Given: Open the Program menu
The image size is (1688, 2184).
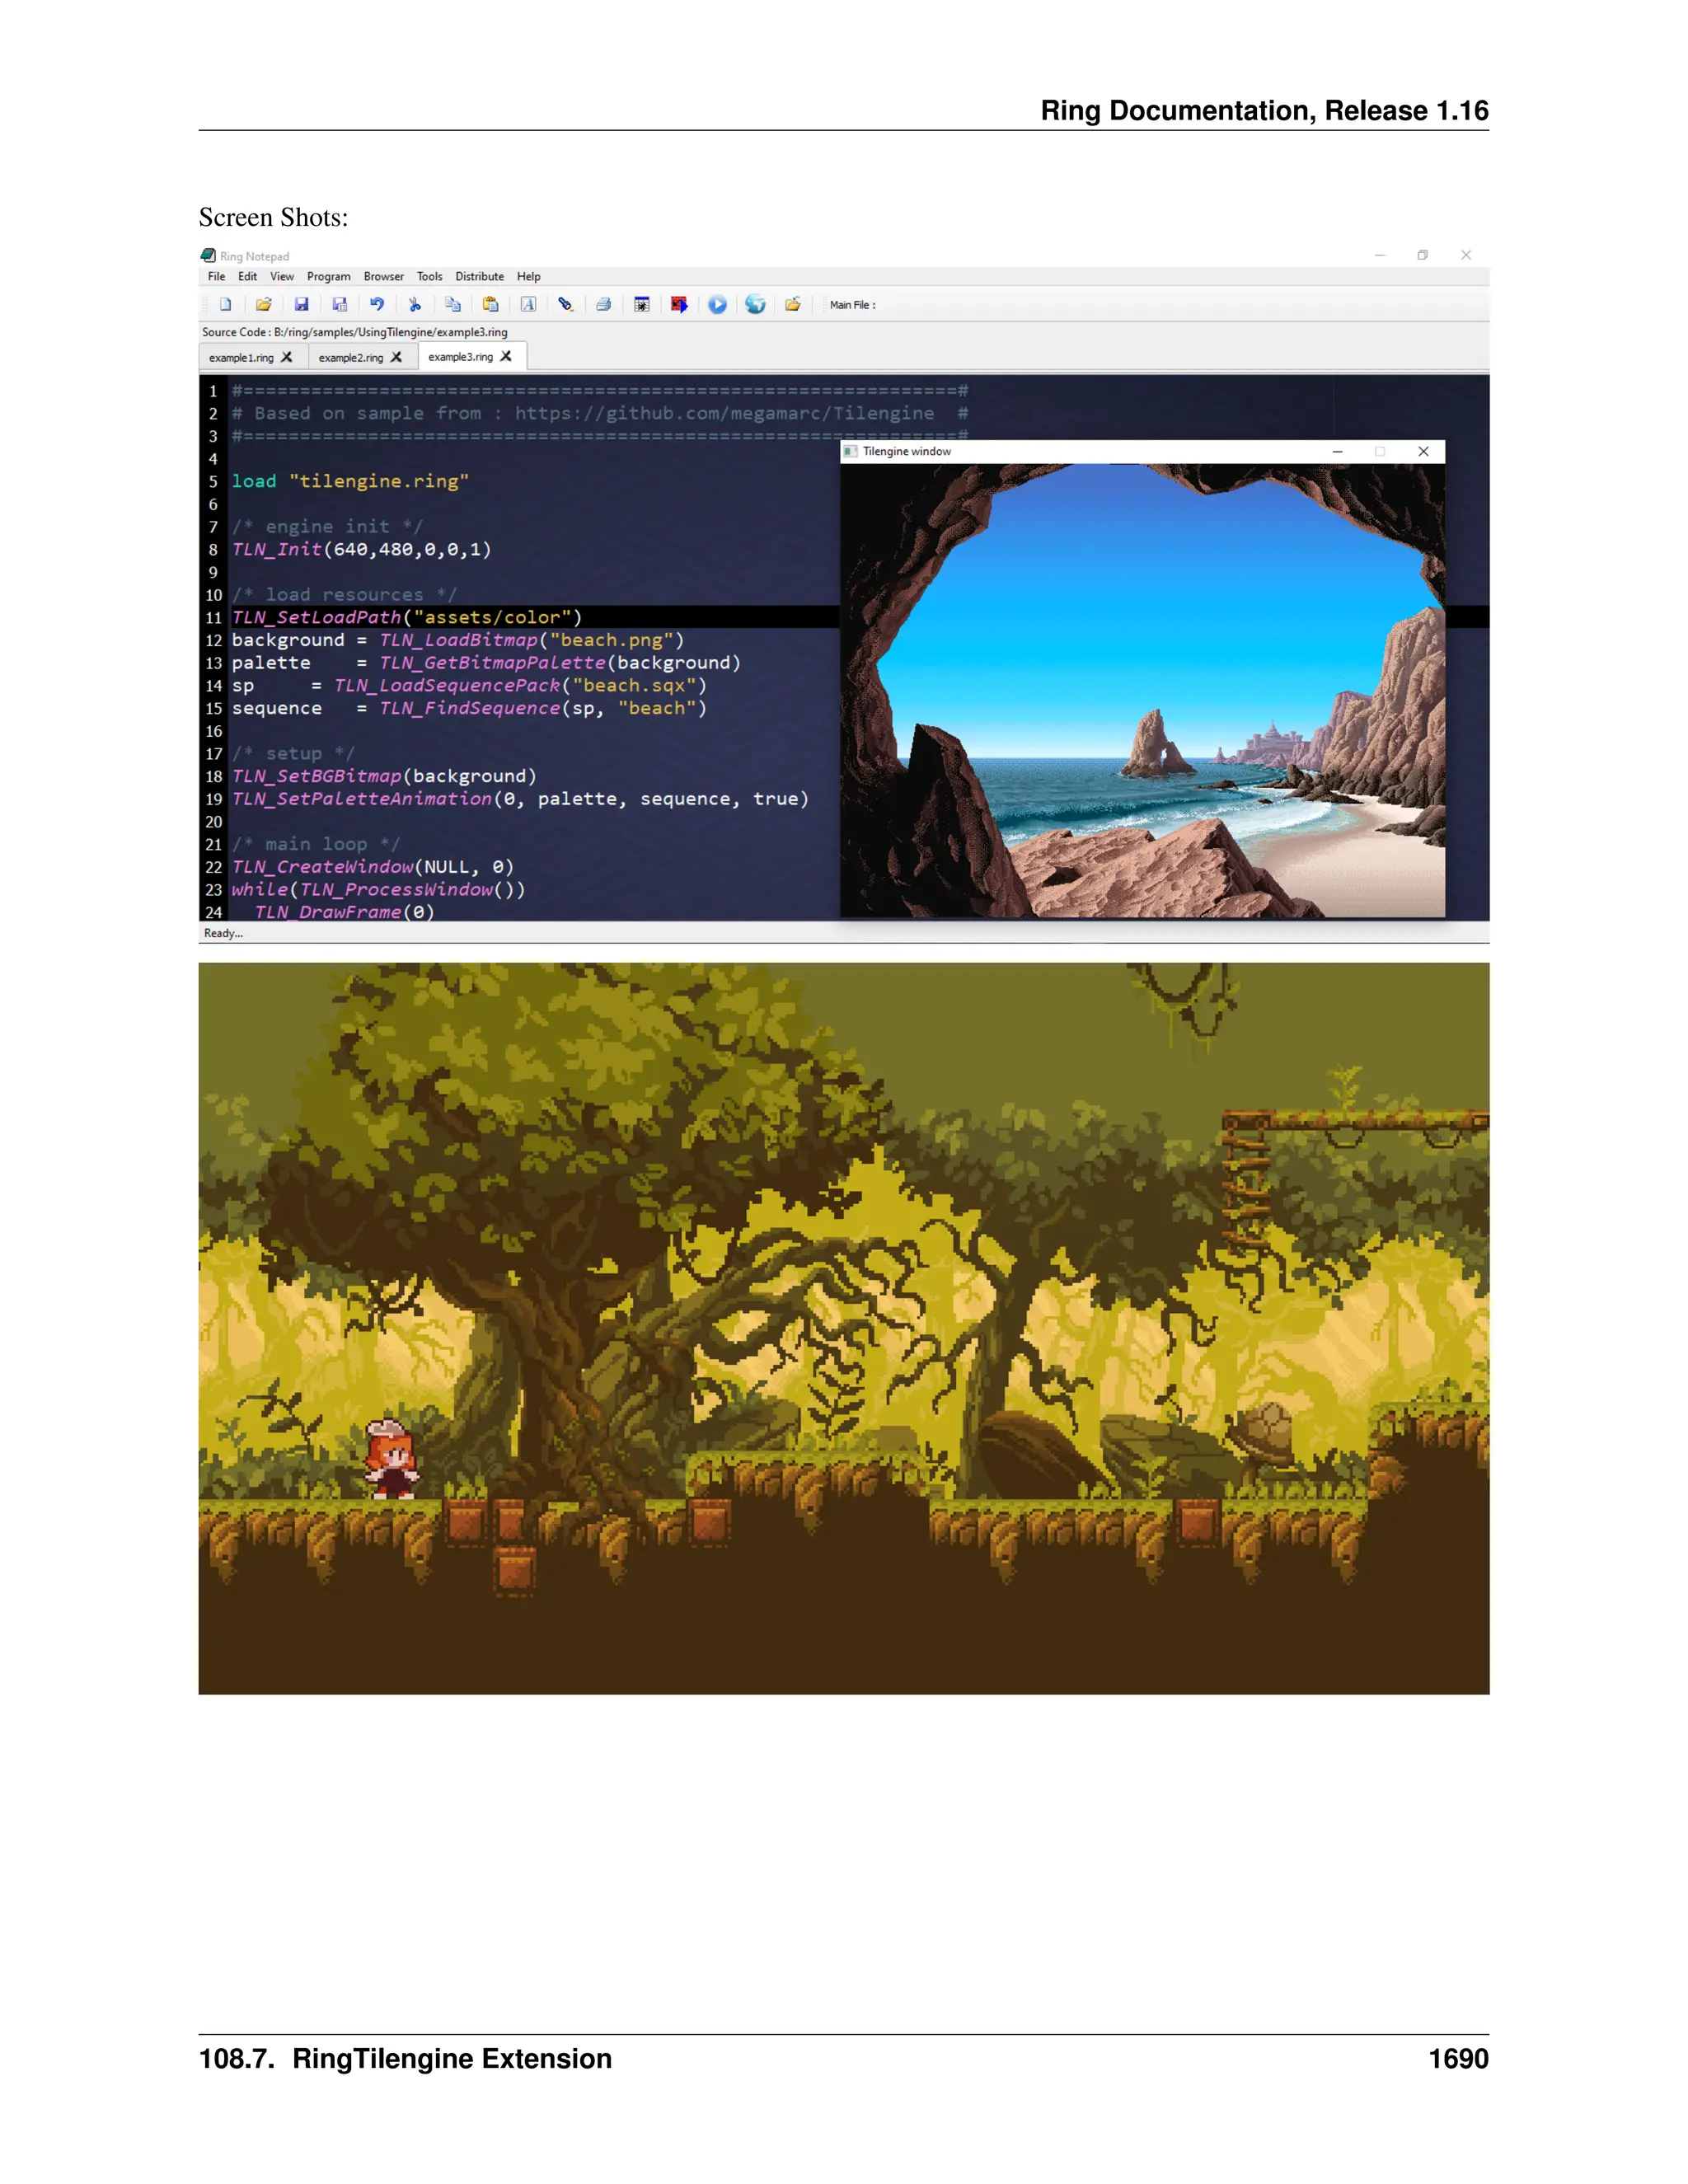Looking at the screenshot, I should coord(328,277).
